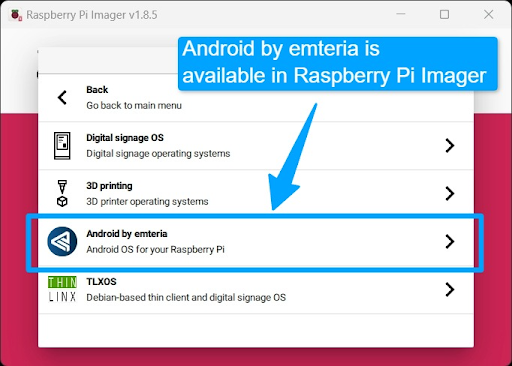Close the Raspberry Pi Imager window

(489, 14)
